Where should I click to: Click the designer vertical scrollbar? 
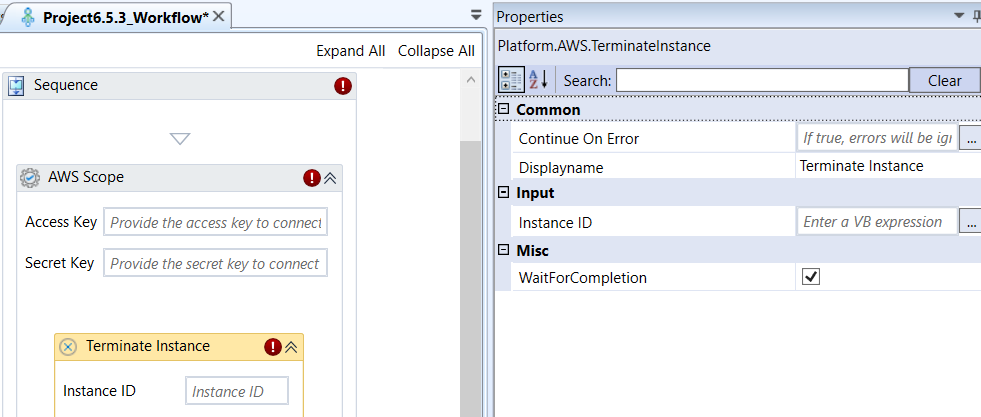pos(470,278)
